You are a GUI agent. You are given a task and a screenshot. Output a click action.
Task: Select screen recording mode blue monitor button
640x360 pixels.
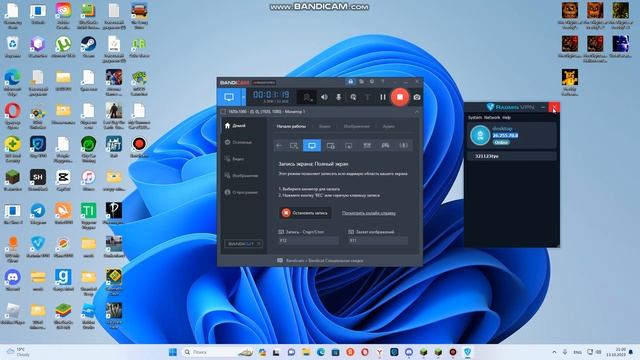229,97
